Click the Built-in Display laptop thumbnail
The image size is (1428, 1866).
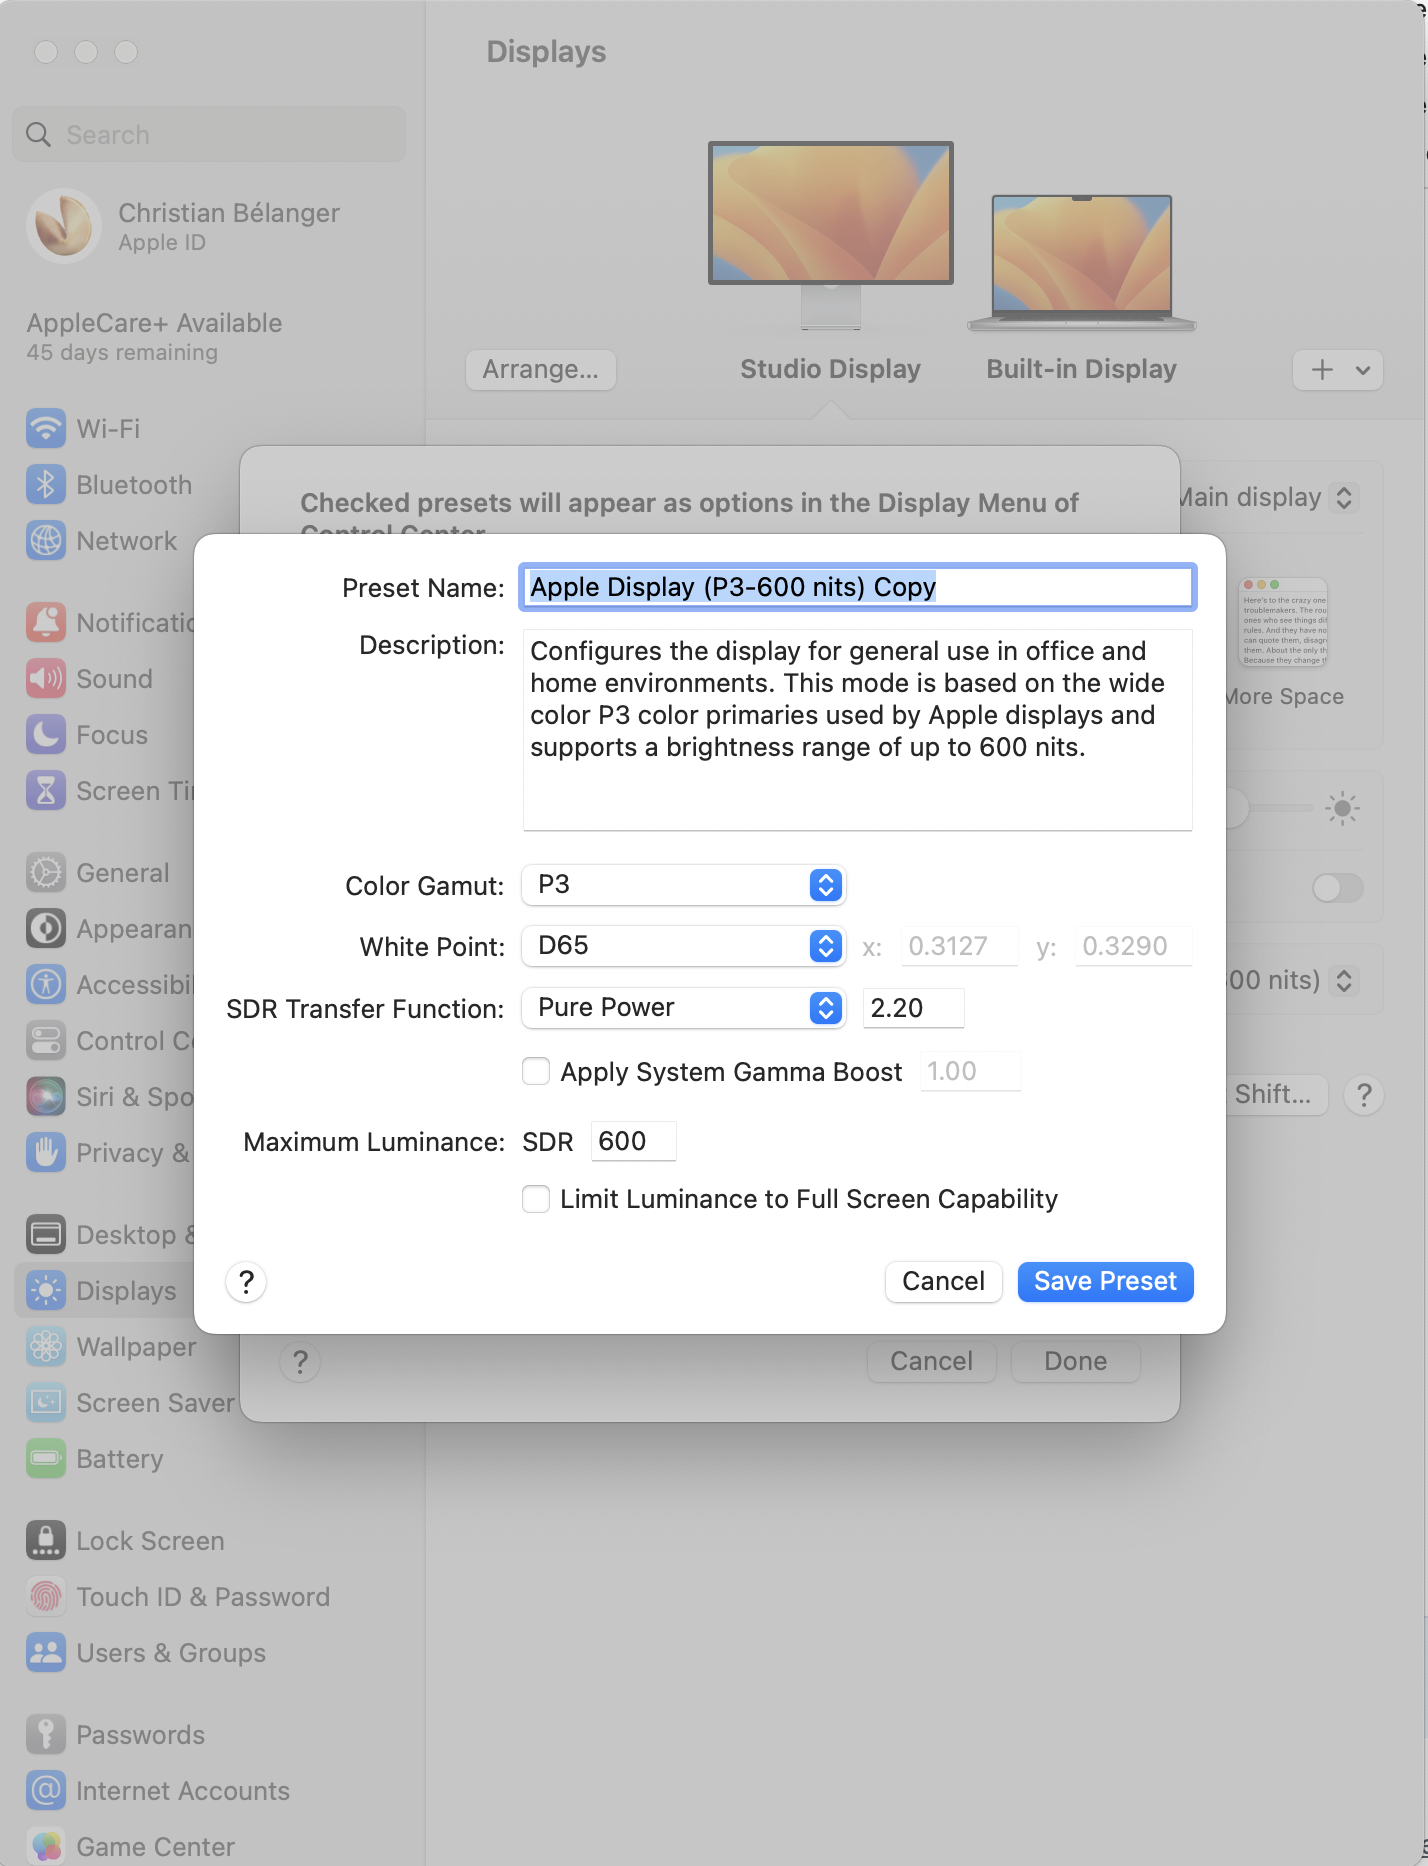pos(1081,263)
